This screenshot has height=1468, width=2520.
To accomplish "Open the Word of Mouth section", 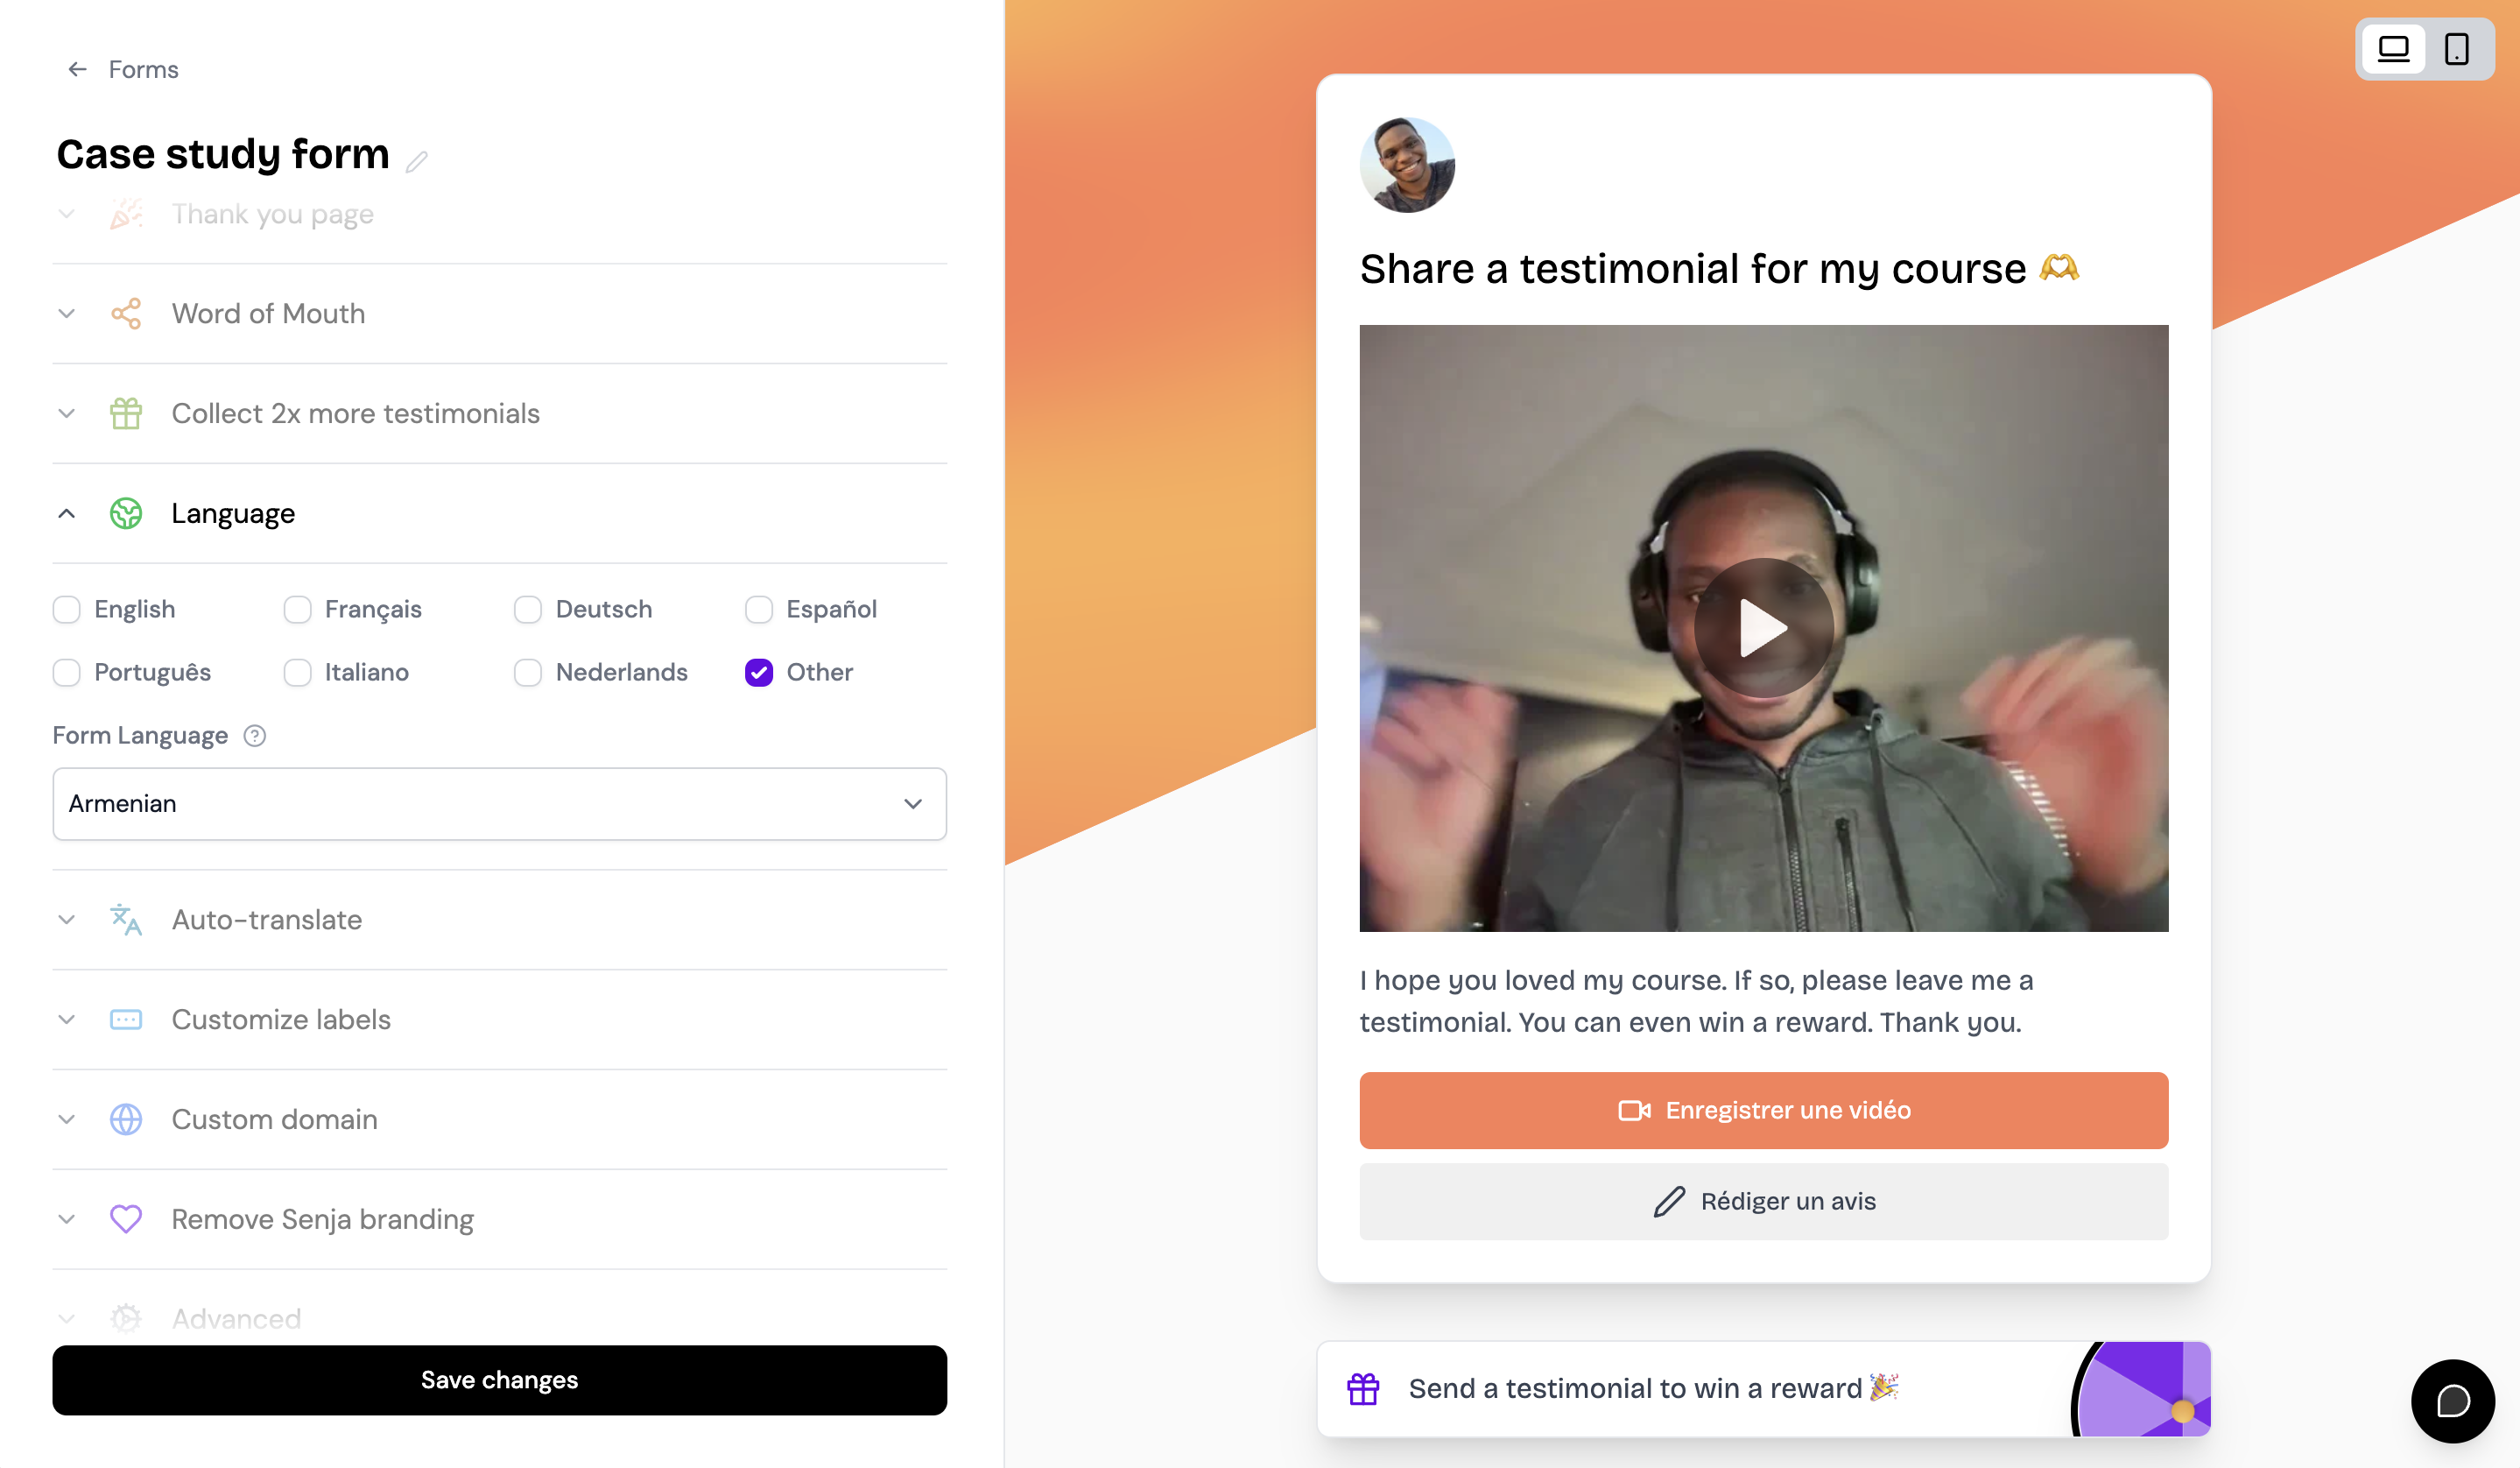I will pos(268,313).
